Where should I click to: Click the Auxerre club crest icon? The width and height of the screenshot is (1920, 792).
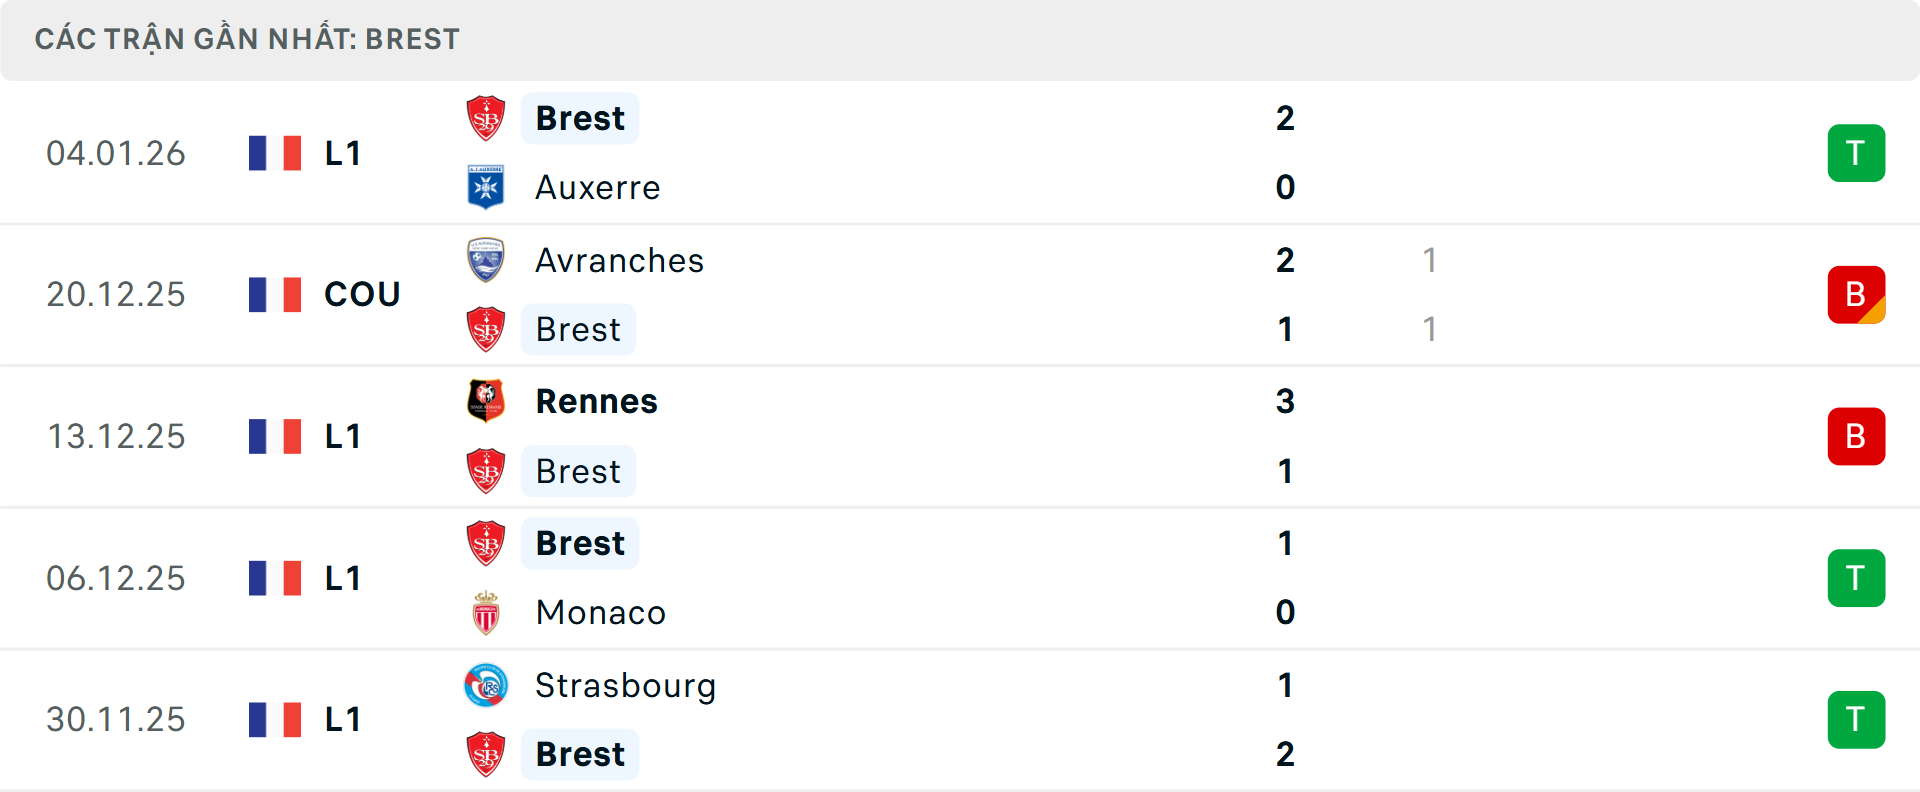coord(486,187)
